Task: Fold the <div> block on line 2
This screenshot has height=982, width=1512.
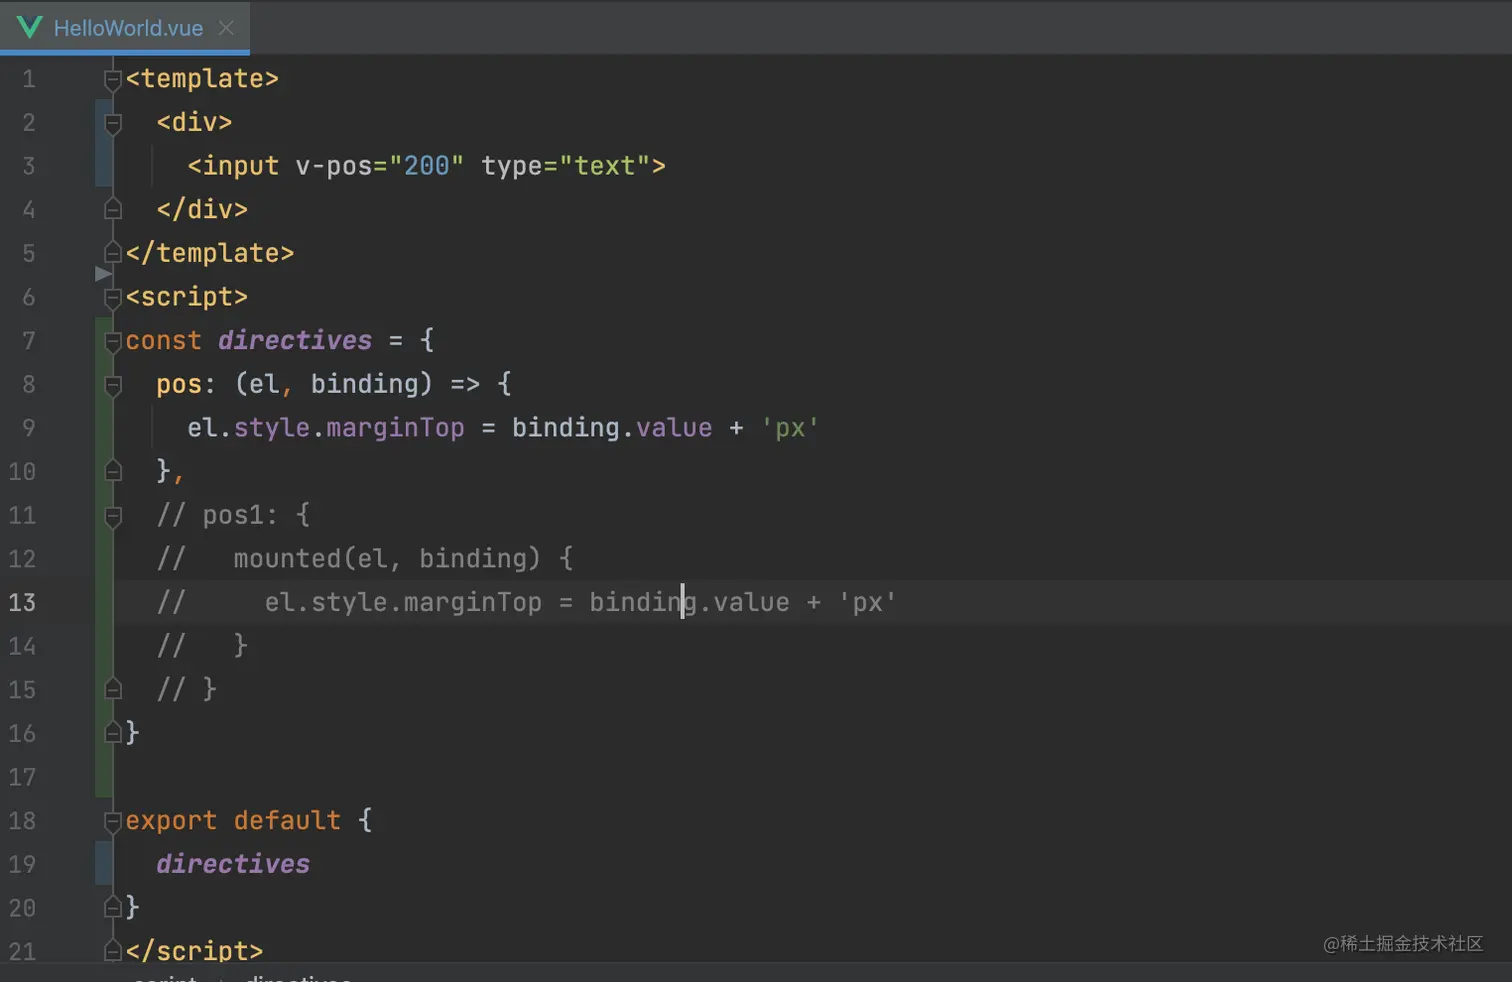Action: click(x=113, y=123)
